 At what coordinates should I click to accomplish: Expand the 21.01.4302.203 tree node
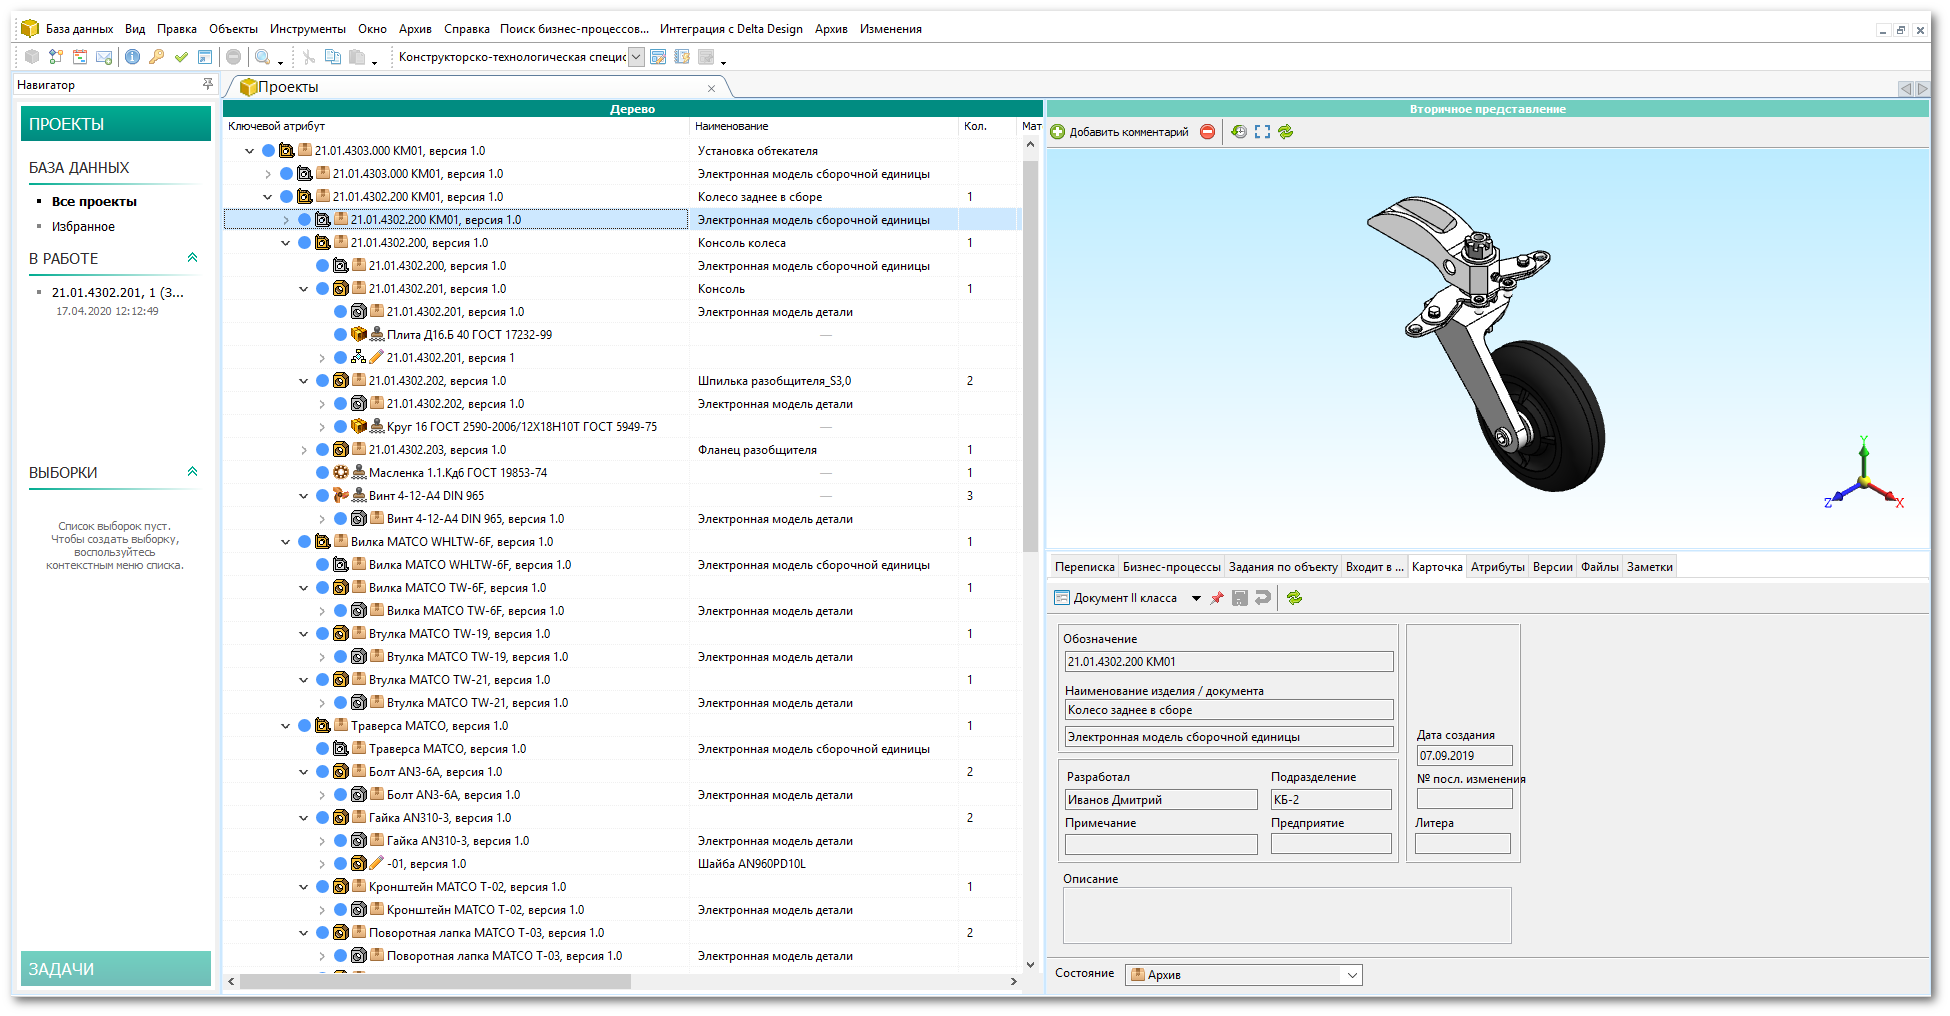(304, 450)
